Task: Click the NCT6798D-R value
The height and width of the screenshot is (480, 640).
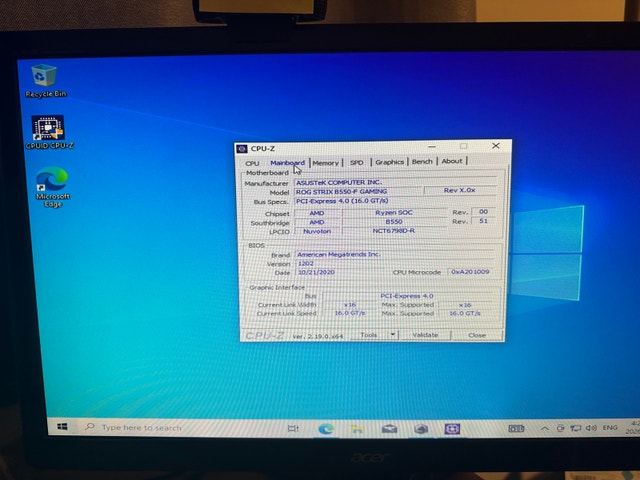Action: coord(394,231)
